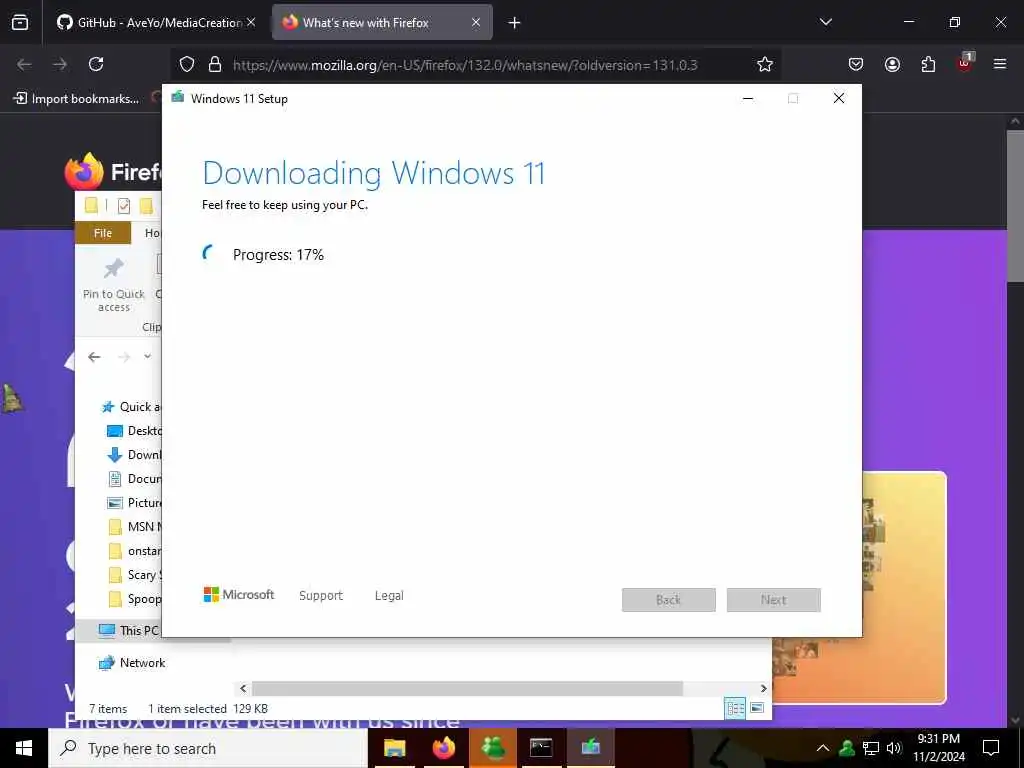Select This PC in Explorer tree

point(128,630)
